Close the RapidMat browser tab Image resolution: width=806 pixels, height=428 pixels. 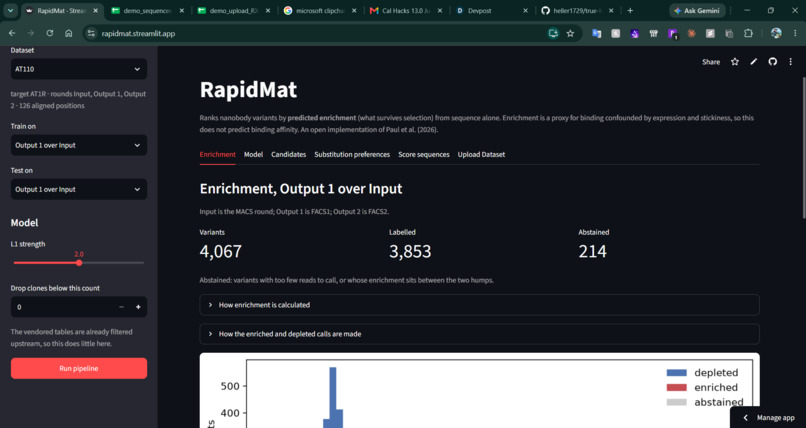pyautogui.click(x=96, y=10)
